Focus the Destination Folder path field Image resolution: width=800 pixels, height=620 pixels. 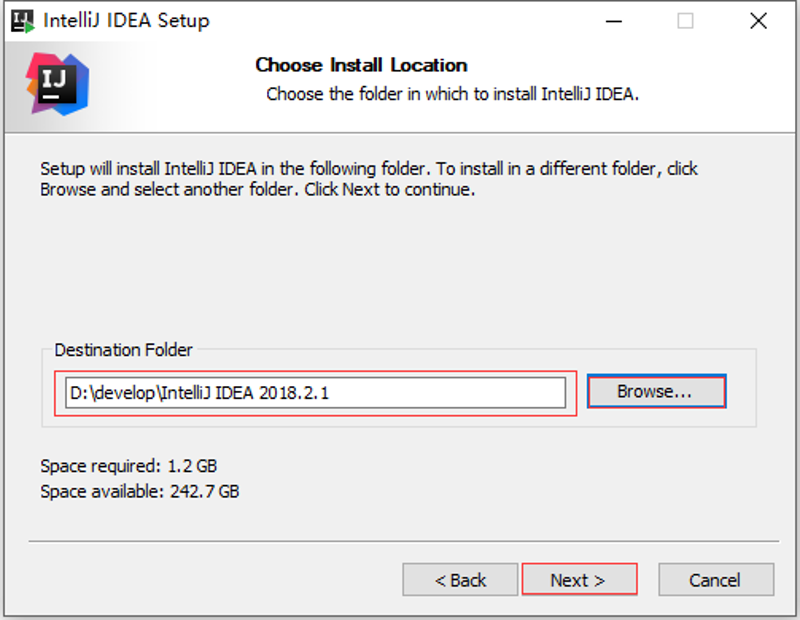coord(315,392)
